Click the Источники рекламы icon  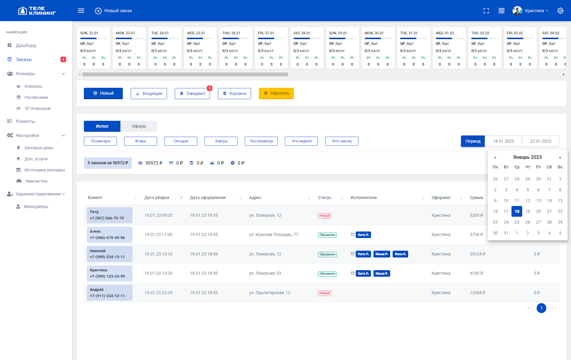(19, 170)
